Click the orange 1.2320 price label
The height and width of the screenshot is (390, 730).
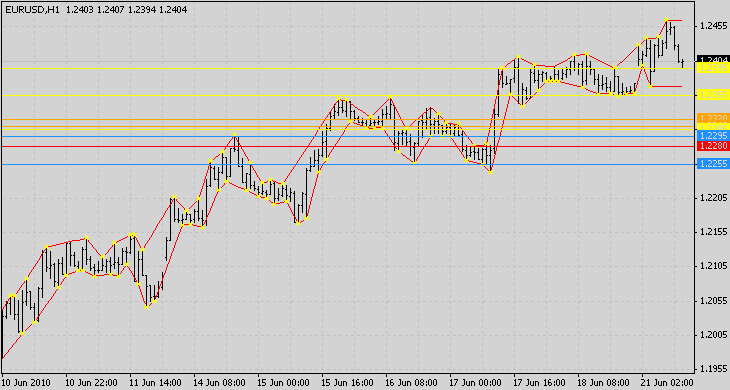713,118
